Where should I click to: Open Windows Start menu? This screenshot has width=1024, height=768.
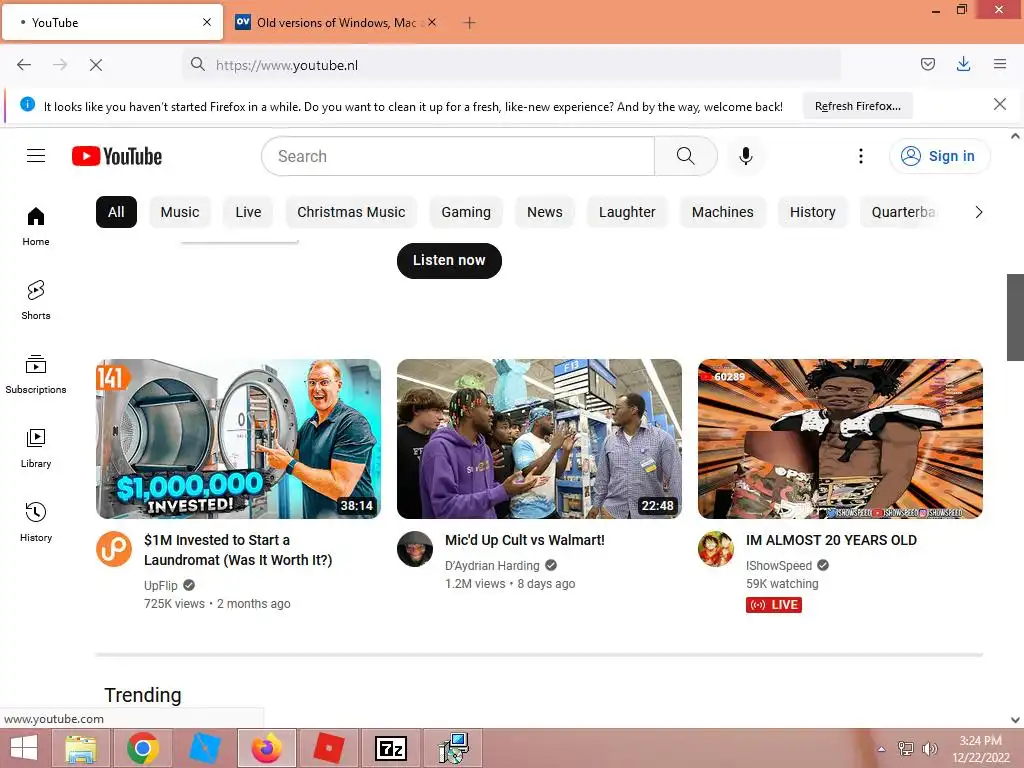(x=24, y=748)
